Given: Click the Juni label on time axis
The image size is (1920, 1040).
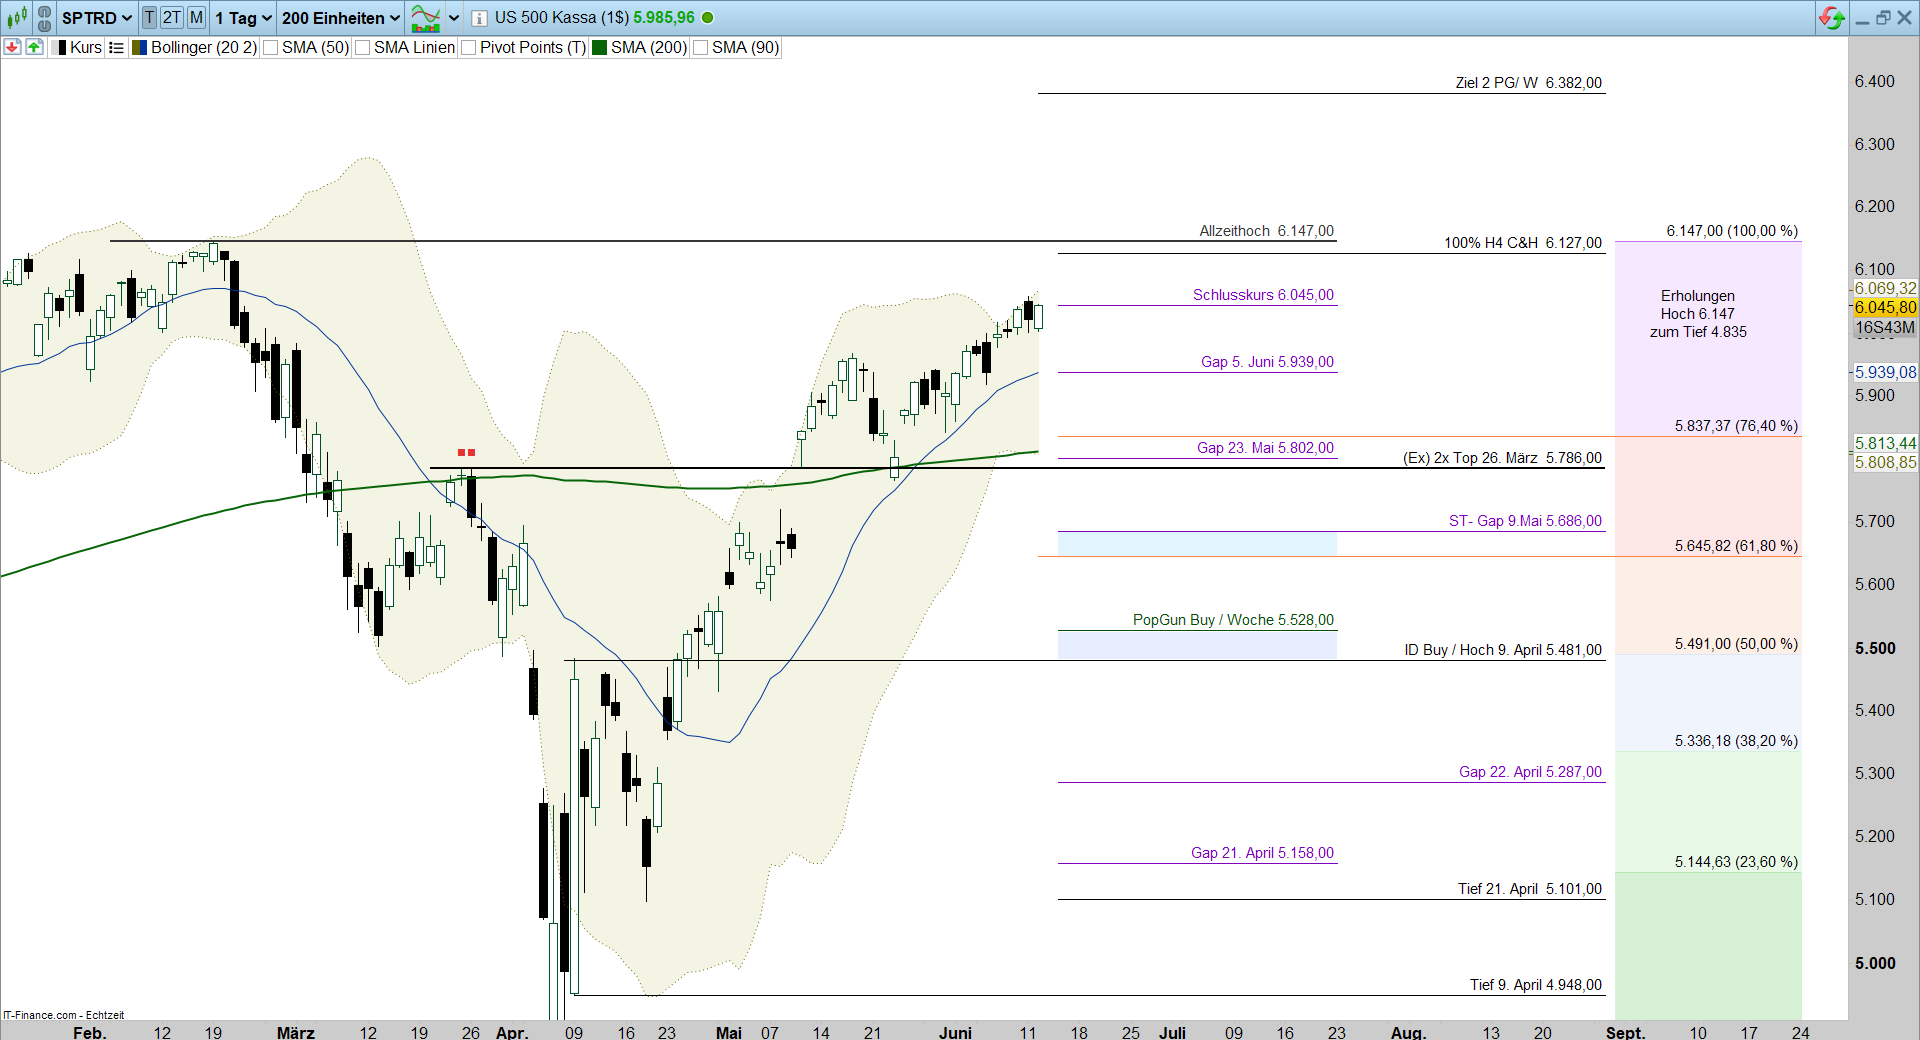Looking at the screenshot, I should click(x=955, y=1032).
